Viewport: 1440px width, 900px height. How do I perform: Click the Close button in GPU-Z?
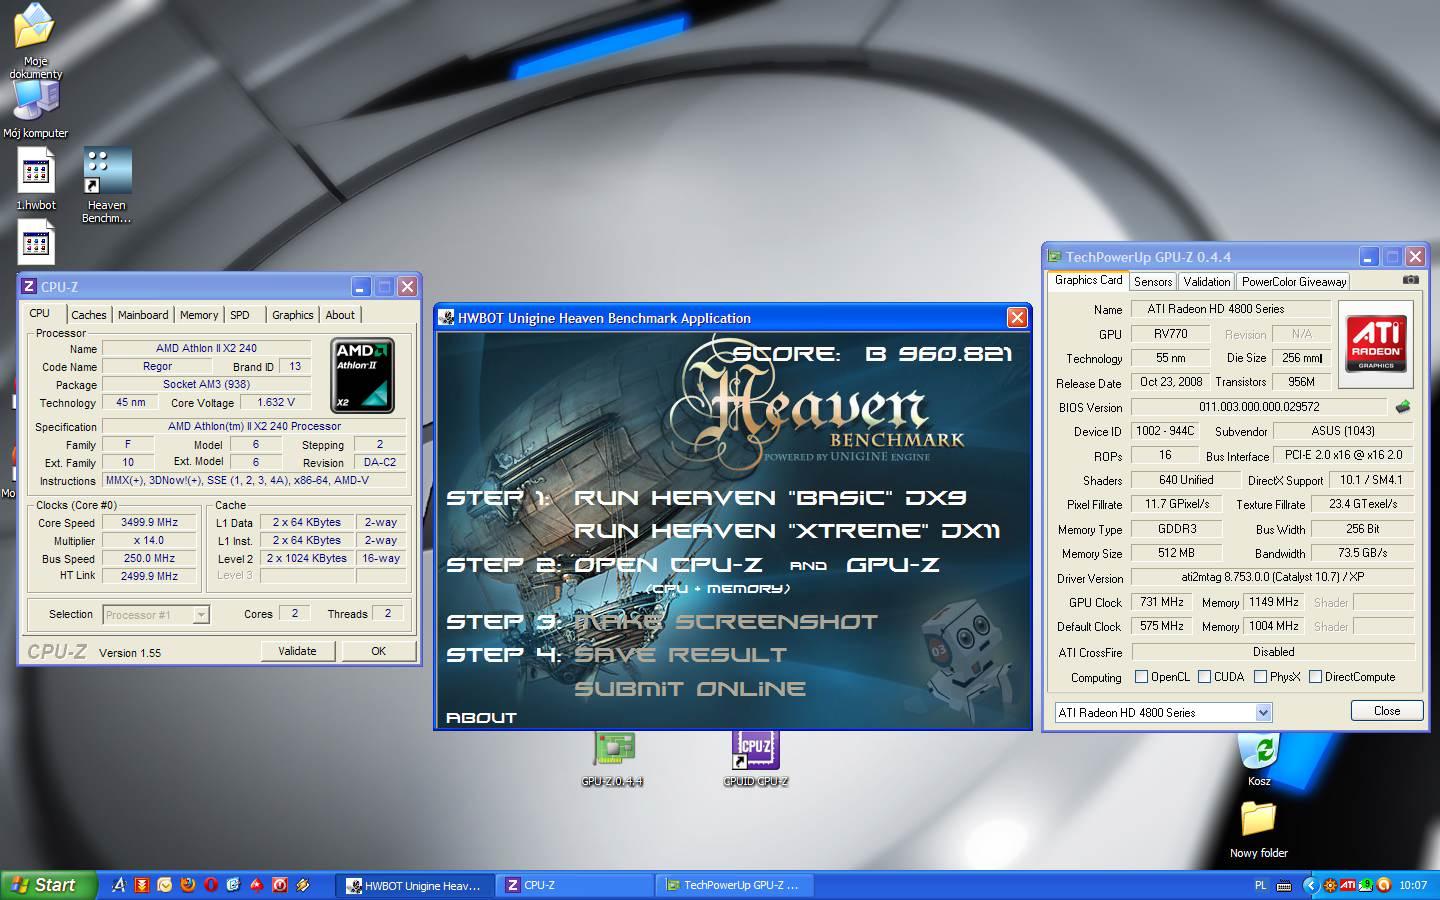[1387, 711]
